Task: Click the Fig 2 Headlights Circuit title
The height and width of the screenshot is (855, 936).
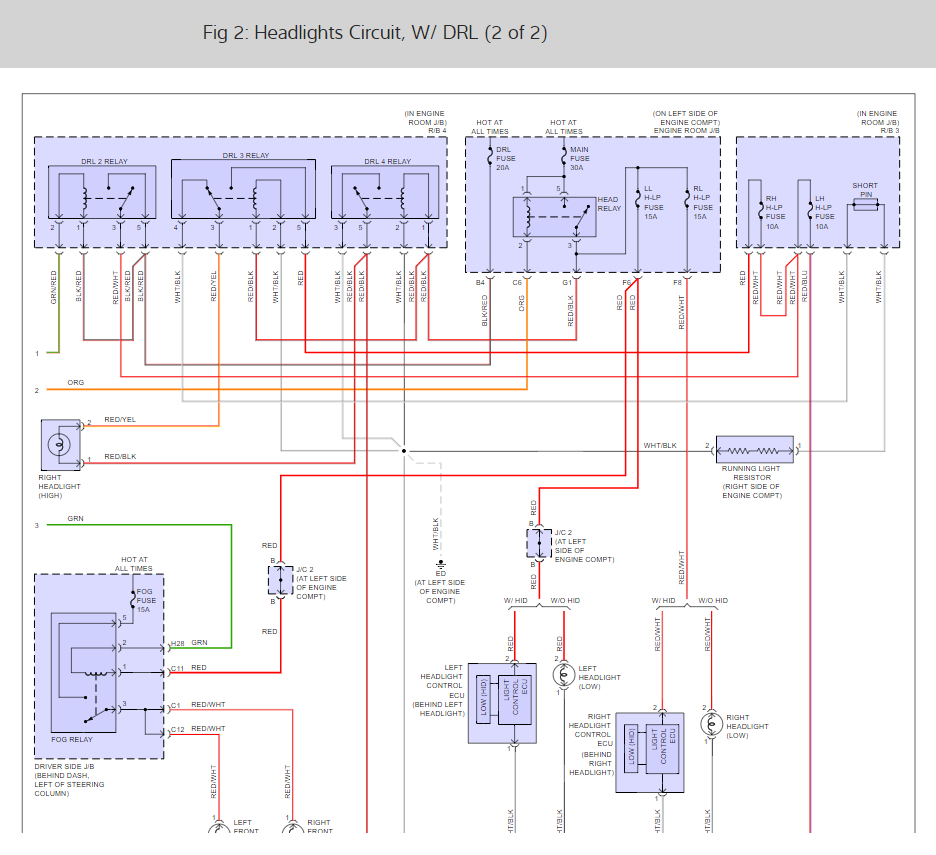Action: pos(375,32)
